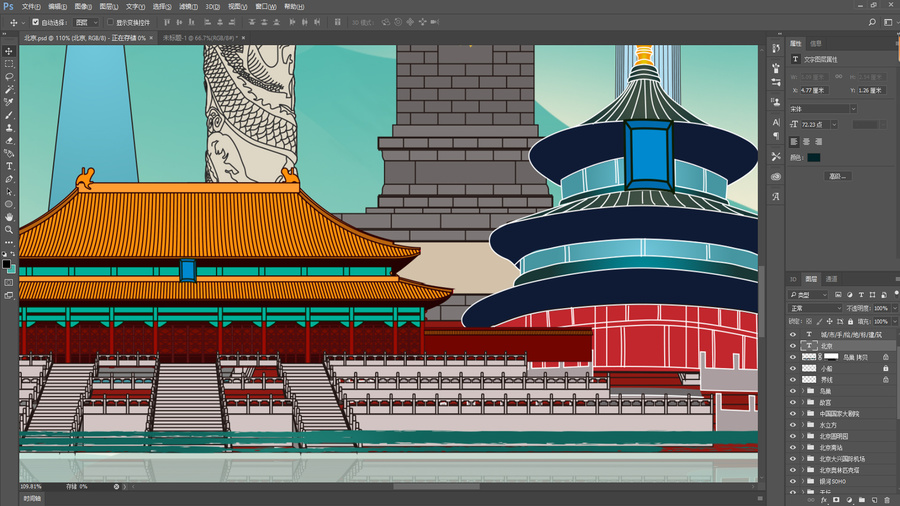Open the blend mode 正常 dropdown

click(814, 309)
